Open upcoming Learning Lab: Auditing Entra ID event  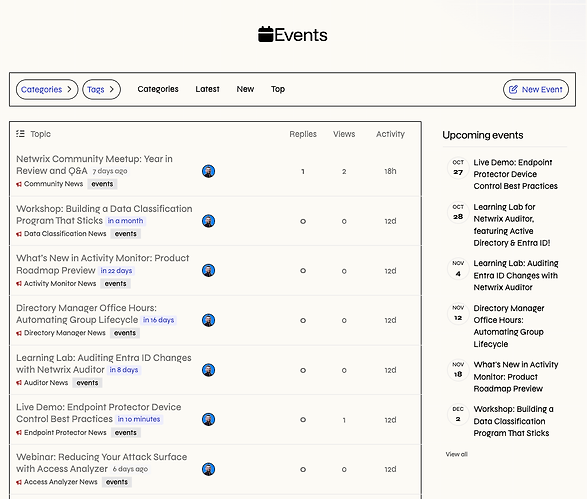point(516,275)
